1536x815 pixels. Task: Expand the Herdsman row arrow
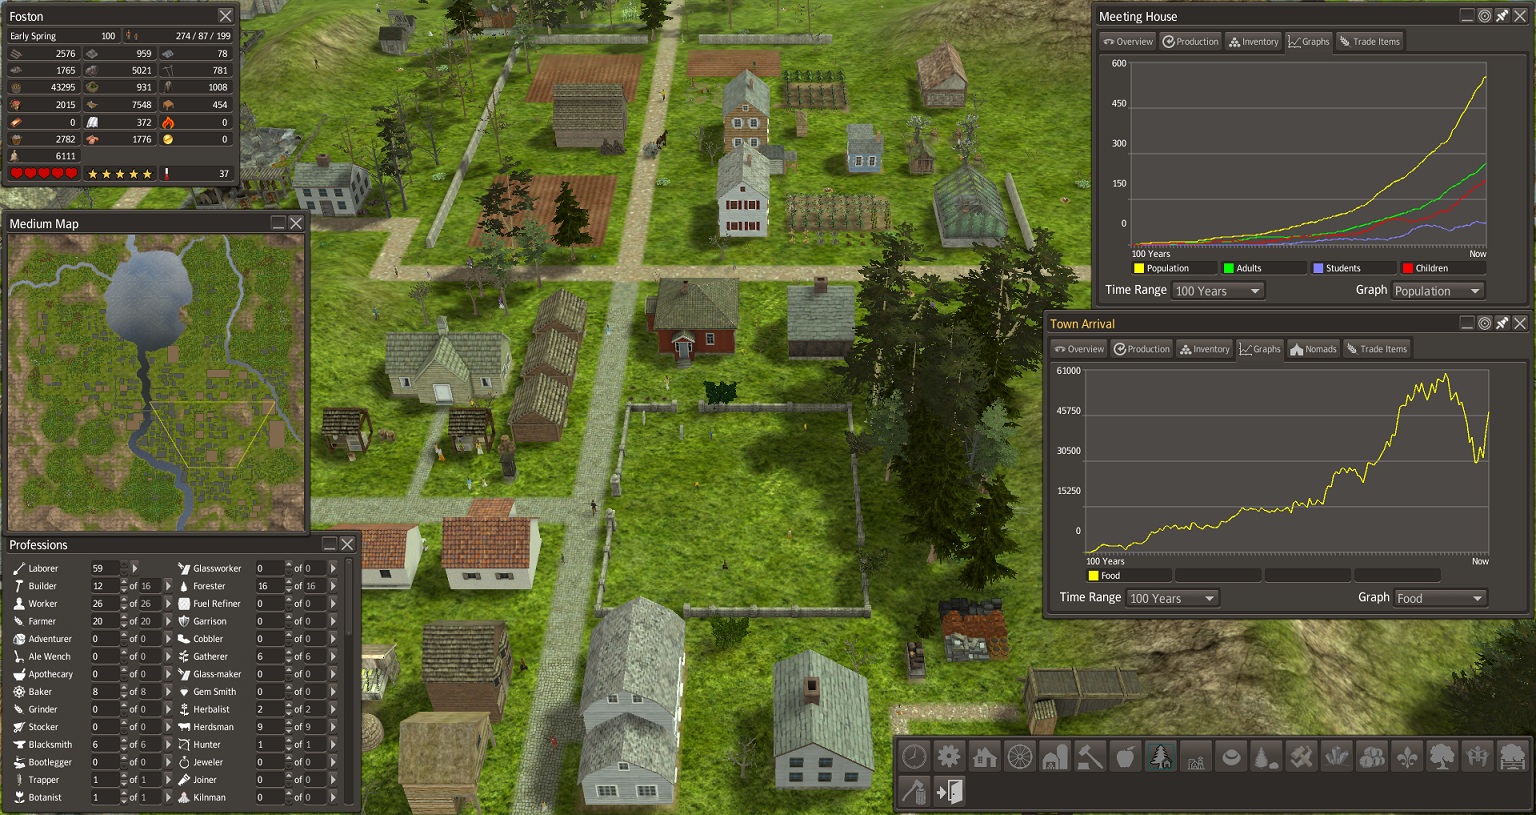[333, 727]
